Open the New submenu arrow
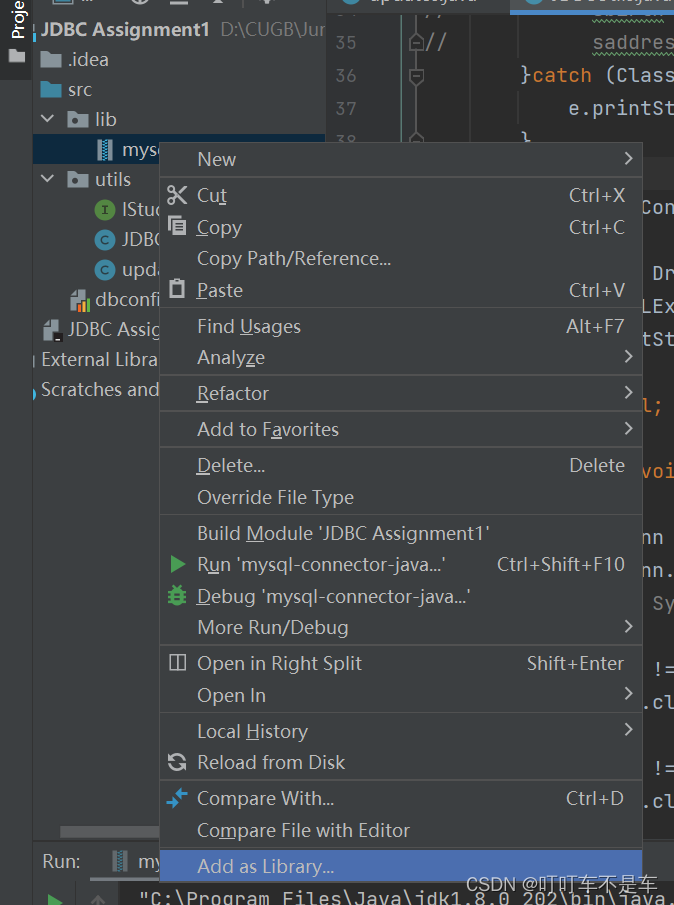 click(628, 158)
